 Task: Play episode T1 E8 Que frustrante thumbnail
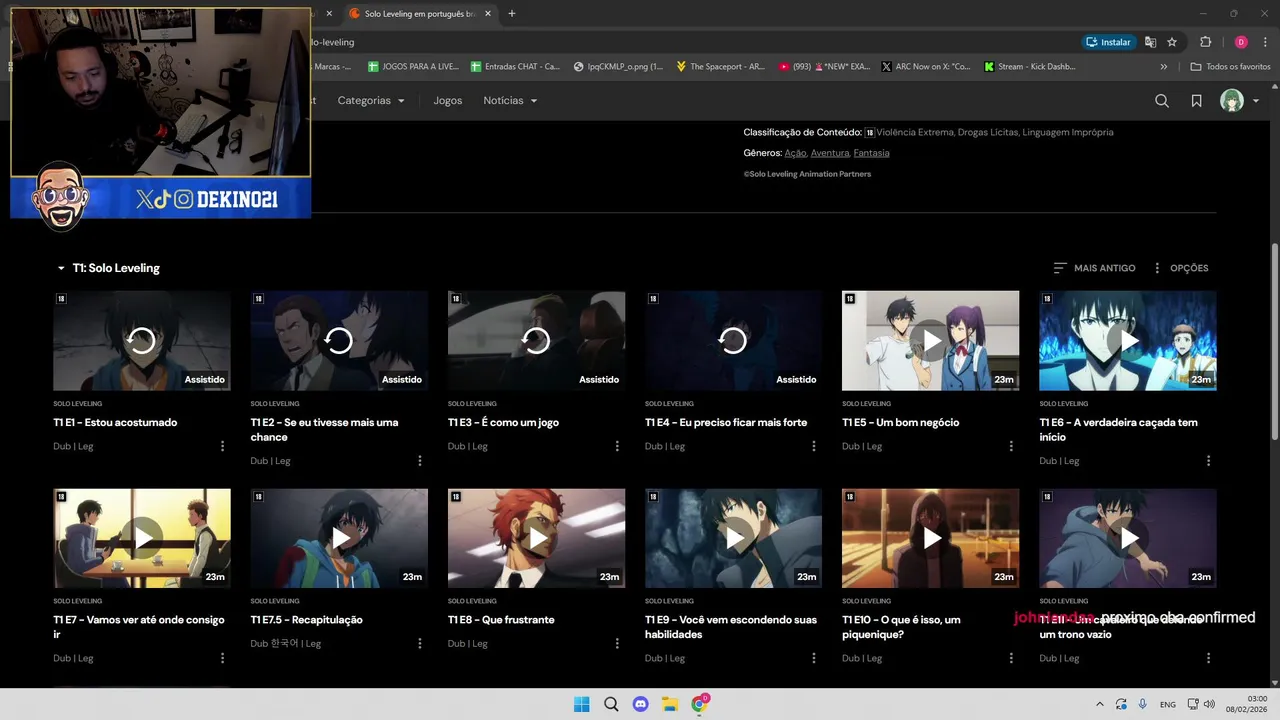click(x=536, y=538)
